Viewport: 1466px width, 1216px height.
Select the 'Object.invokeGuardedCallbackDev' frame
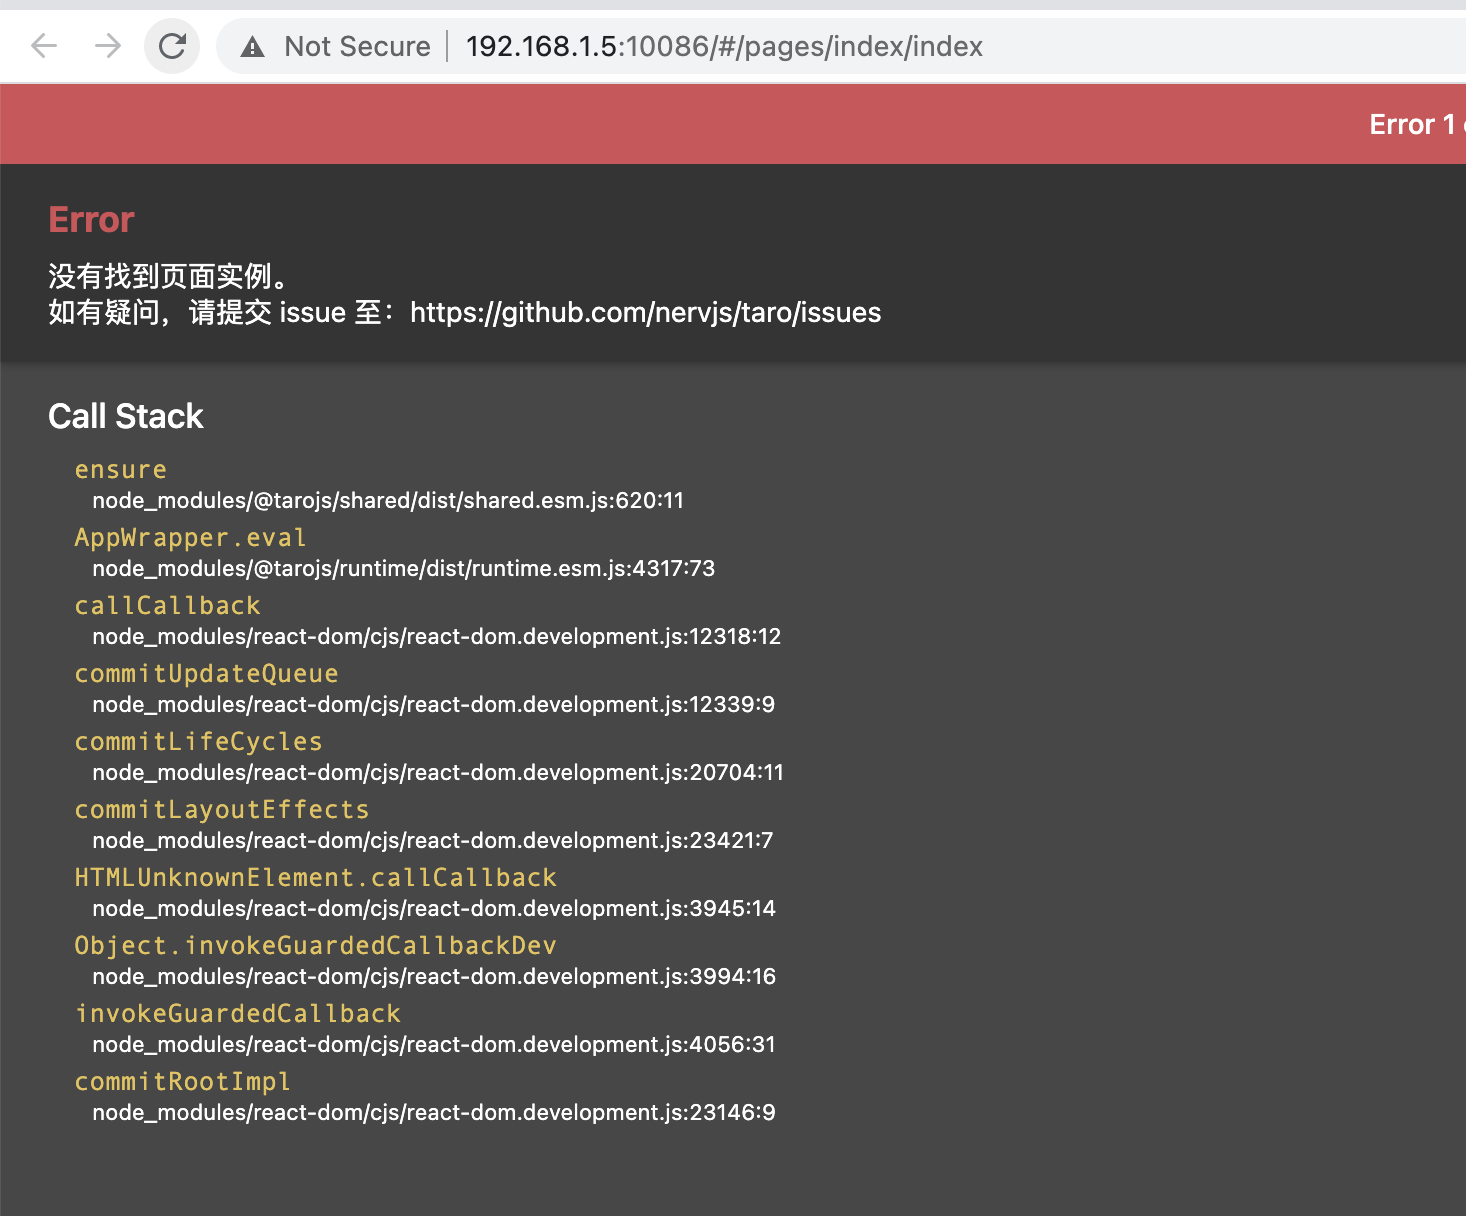click(x=315, y=945)
